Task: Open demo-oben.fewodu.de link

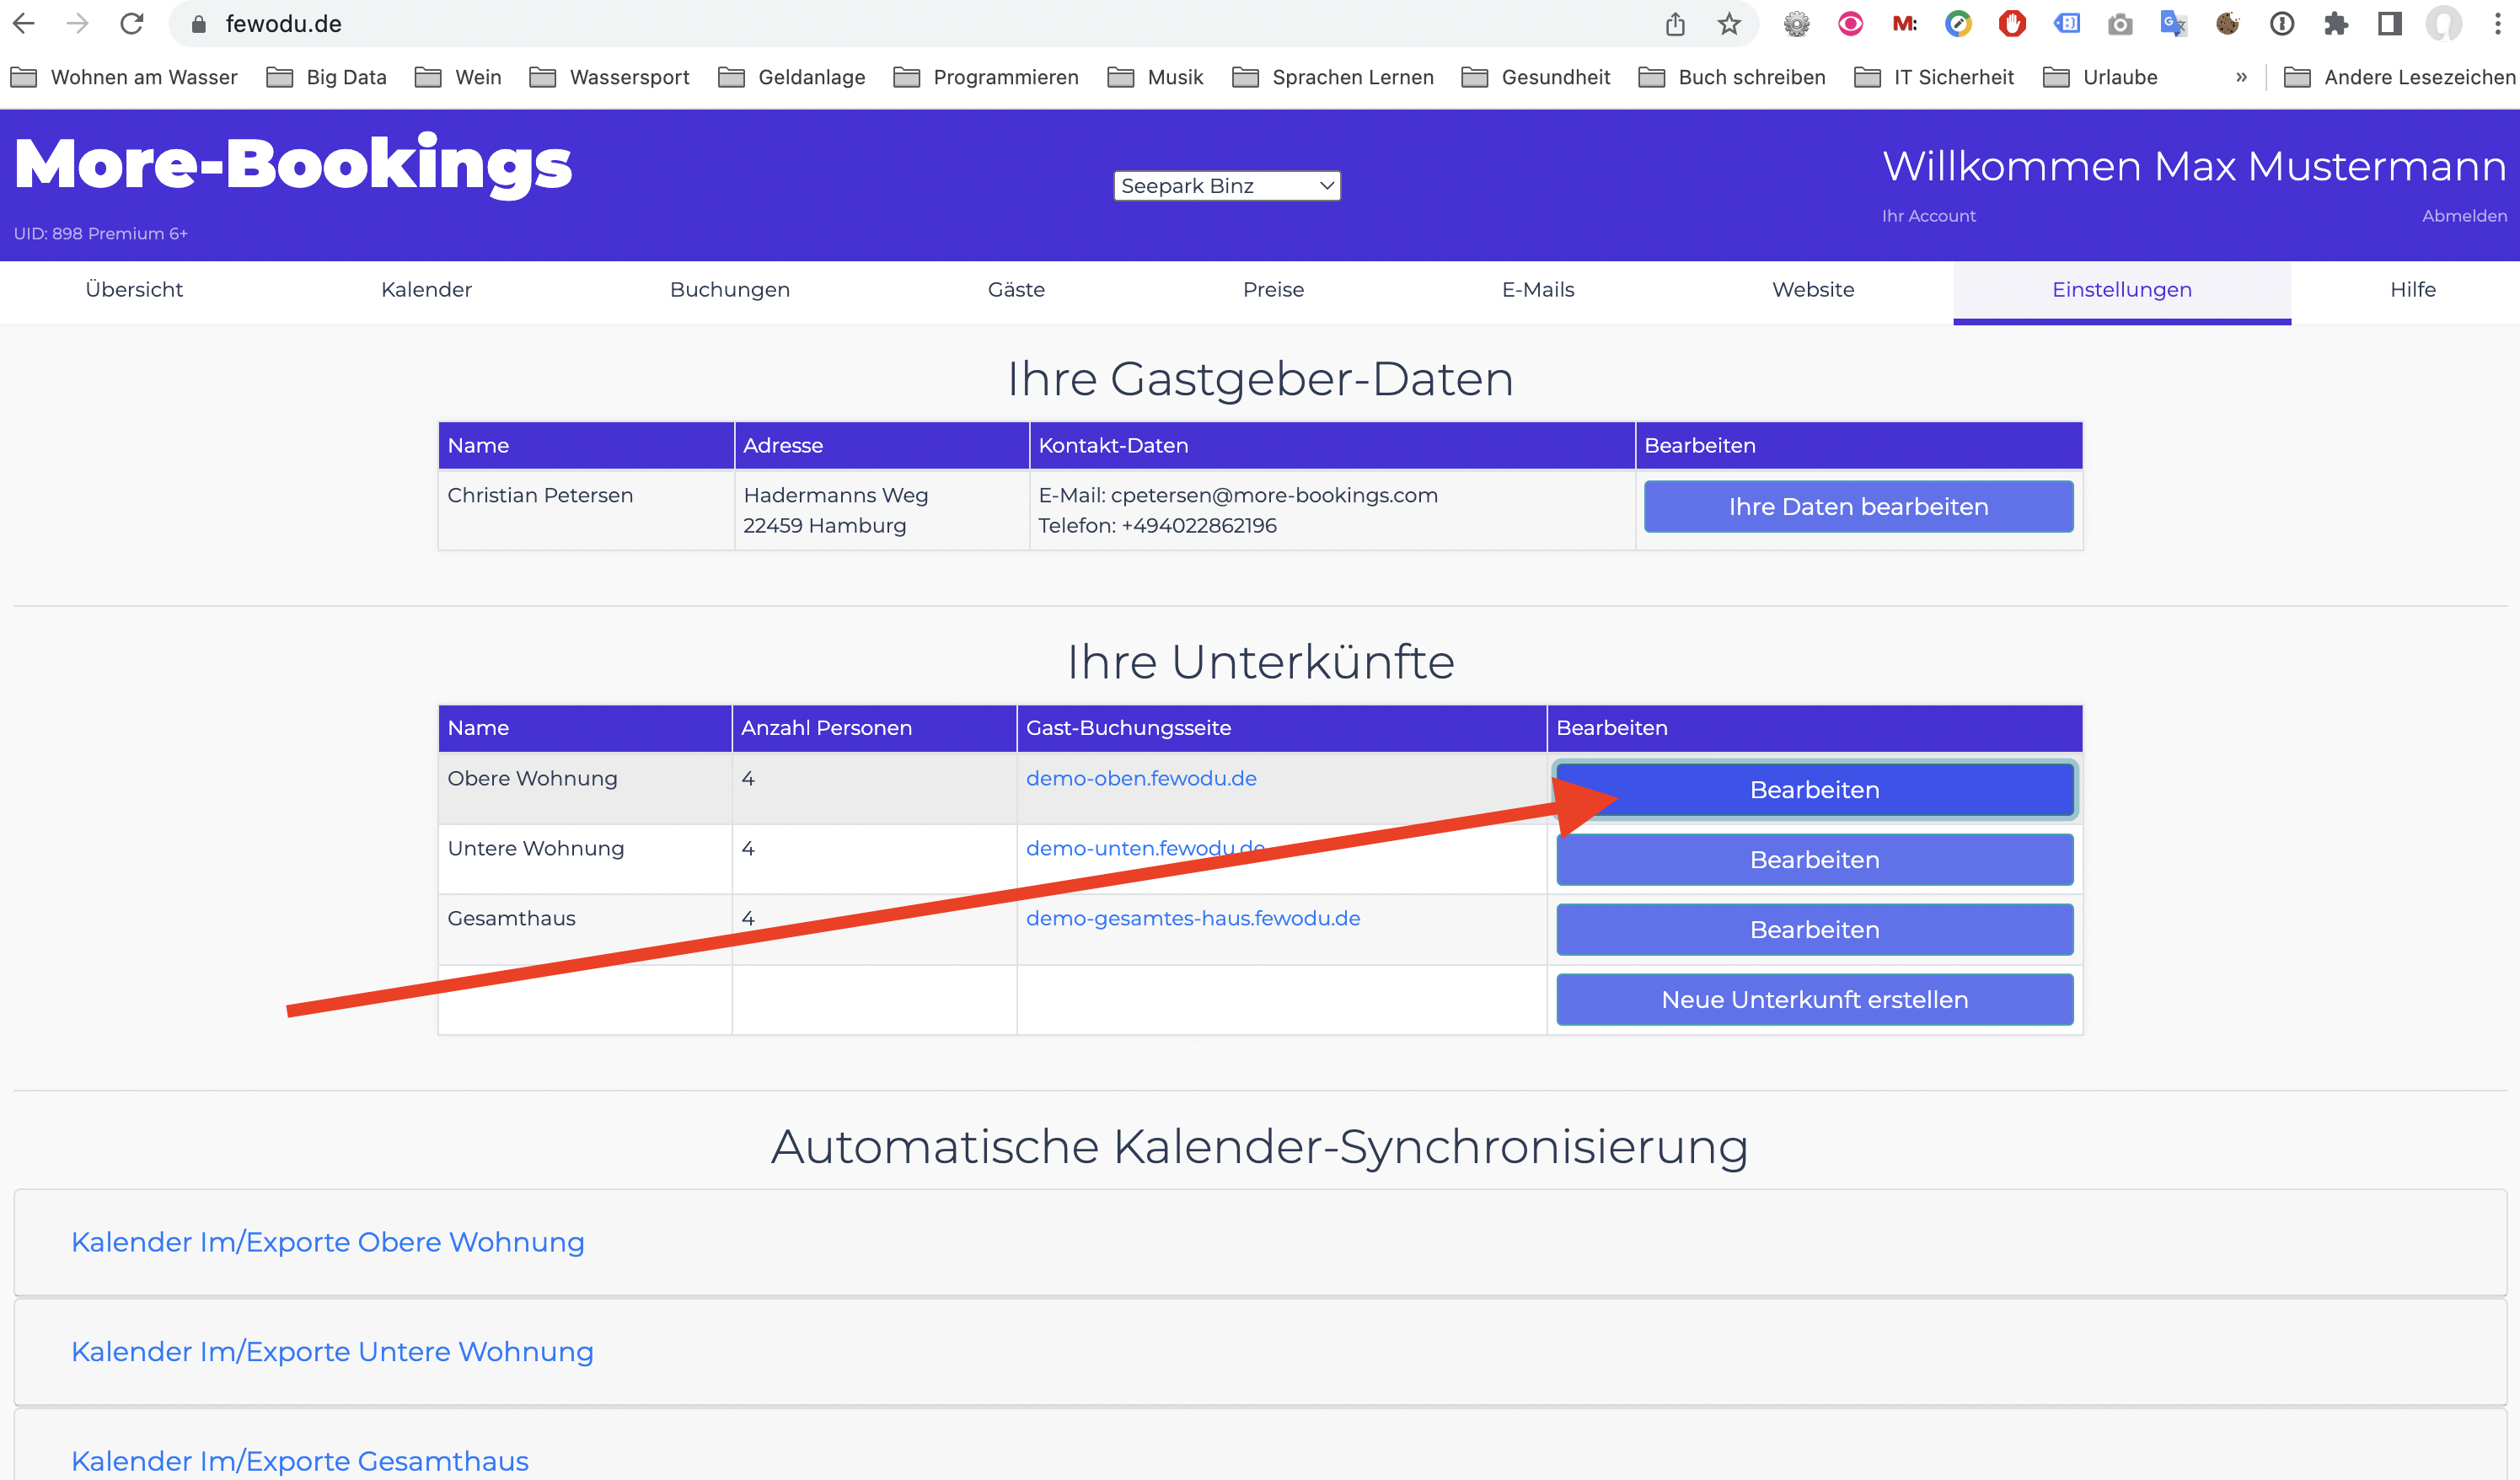Action: [x=1141, y=779]
